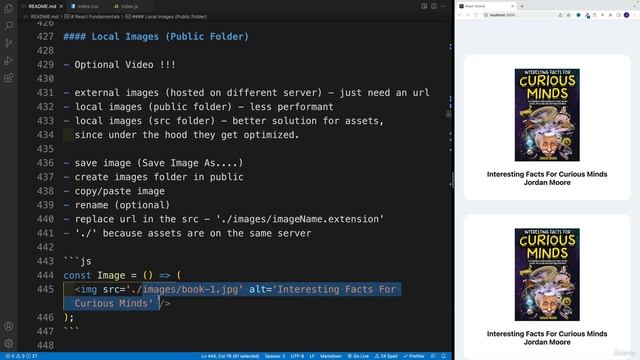Image resolution: width=640 pixels, height=360 pixels.
Task: Open notifications bell in status bar
Action: 444,356
